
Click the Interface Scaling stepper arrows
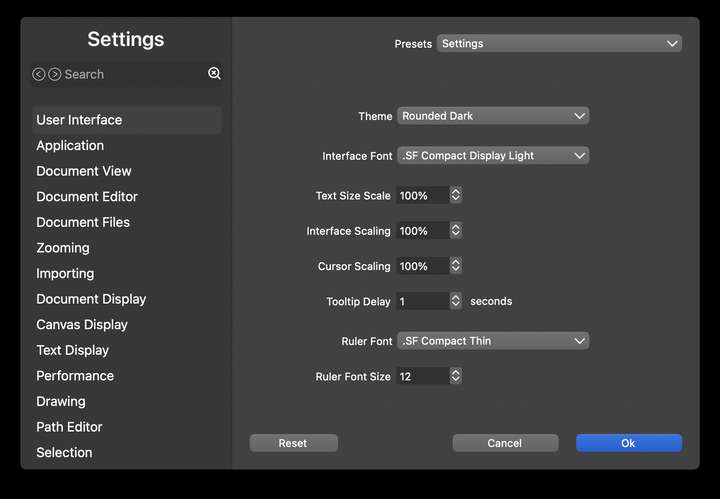pyautogui.click(x=456, y=230)
